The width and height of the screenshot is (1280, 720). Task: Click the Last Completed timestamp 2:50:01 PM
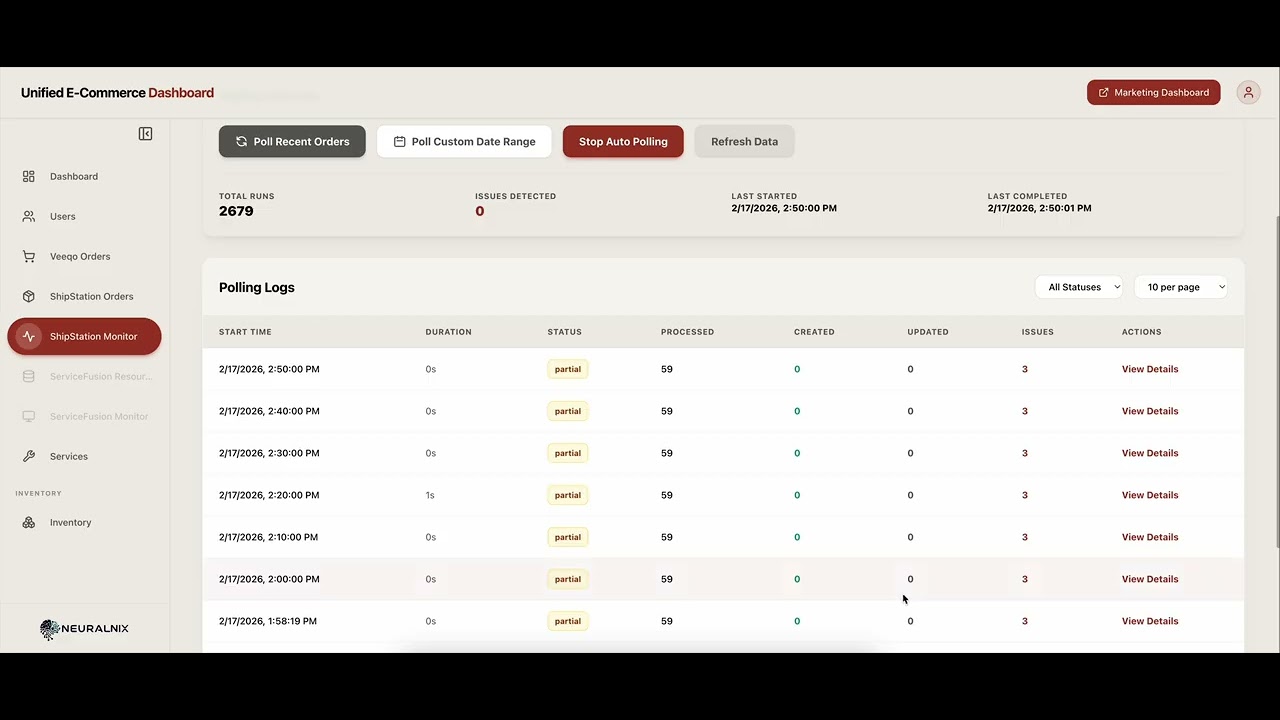click(x=1039, y=208)
